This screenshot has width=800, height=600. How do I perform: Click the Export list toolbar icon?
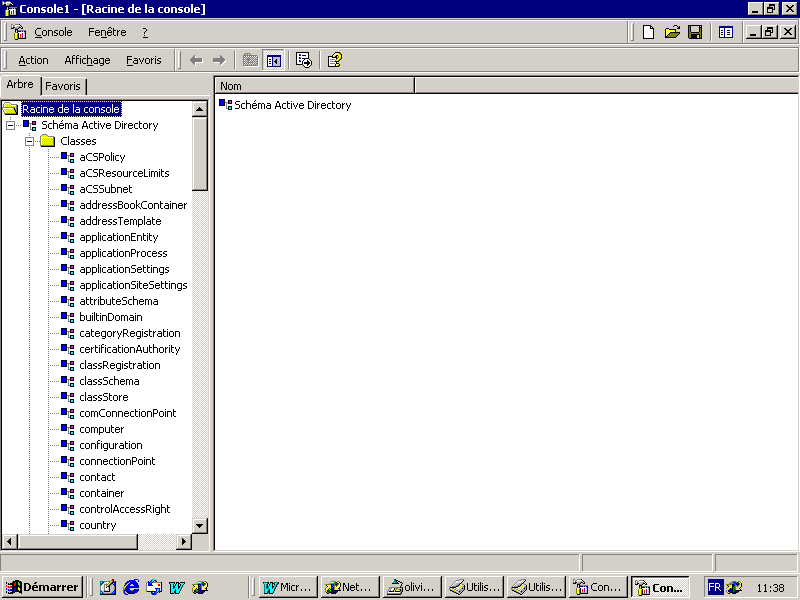coord(304,60)
